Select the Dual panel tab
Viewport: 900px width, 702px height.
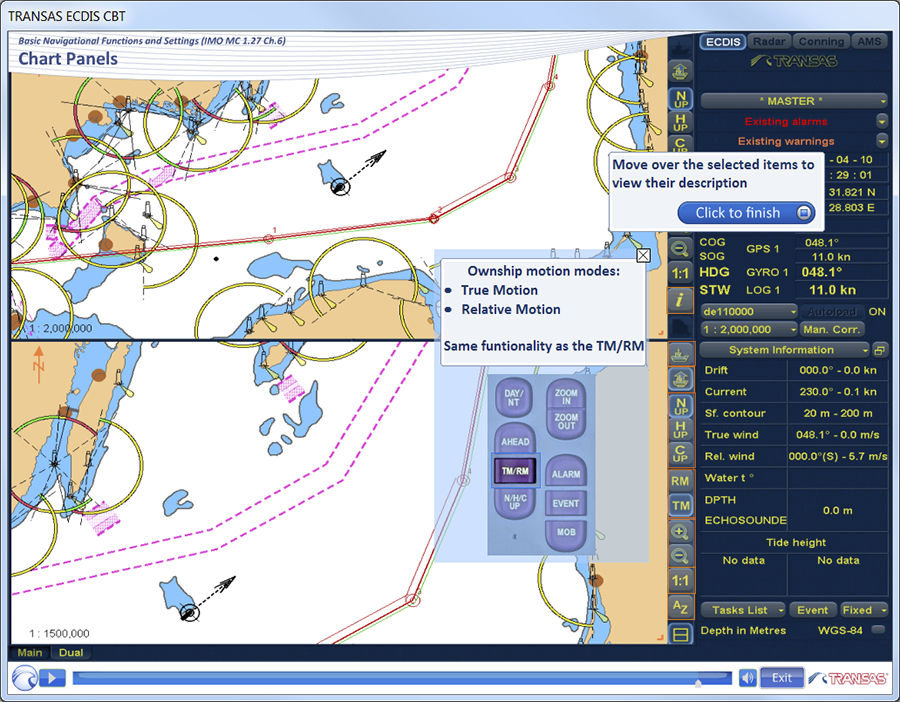pyautogui.click(x=71, y=653)
